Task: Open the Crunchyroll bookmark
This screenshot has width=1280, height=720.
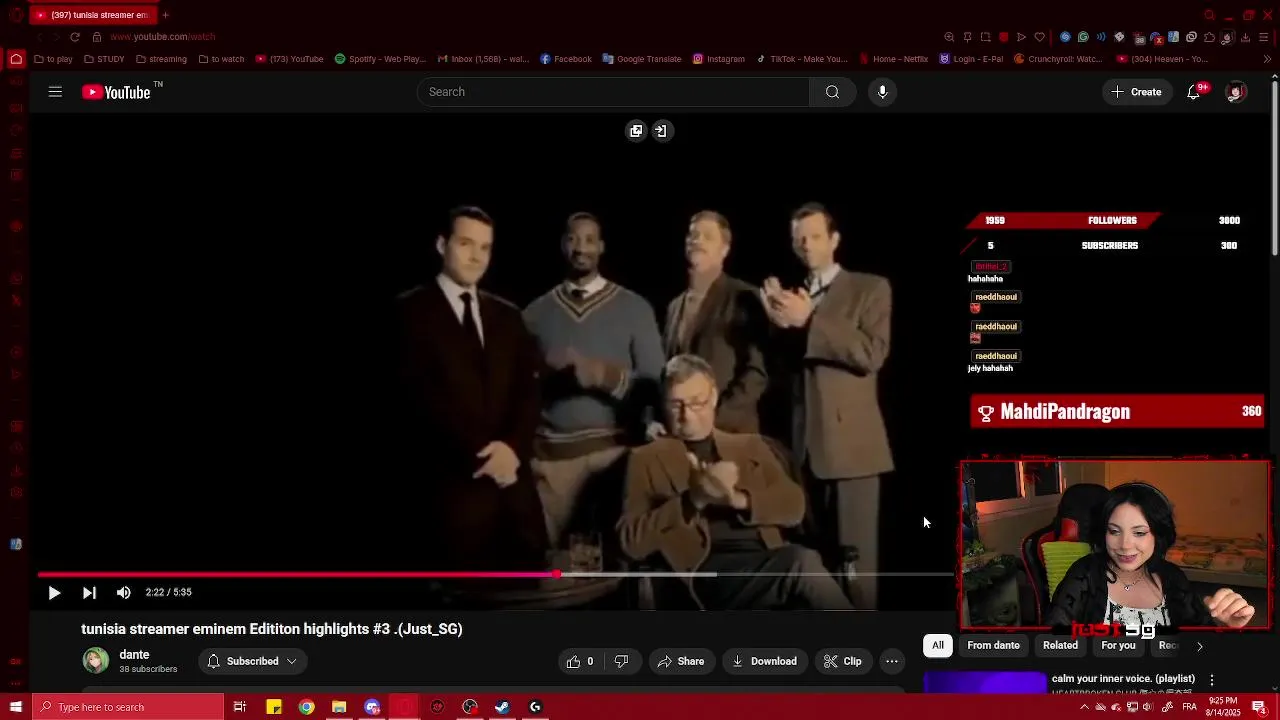Action: pos(1058,59)
